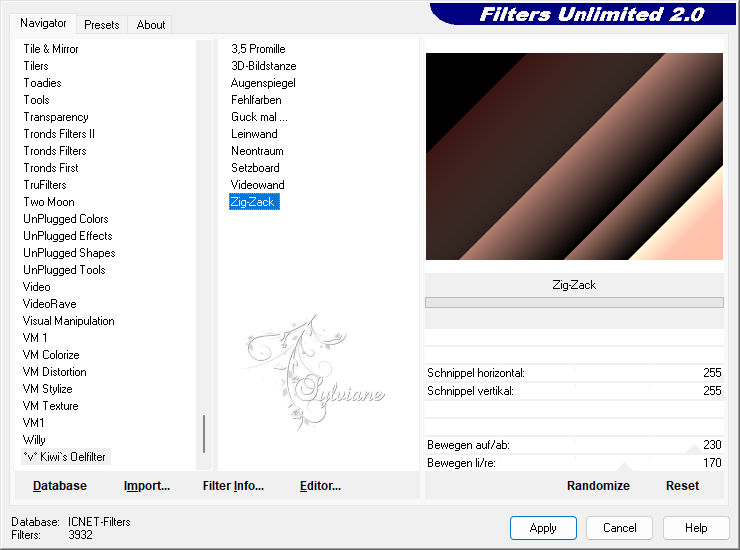This screenshot has height=550, width=740.
Task: Open Help
Action: click(696, 528)
